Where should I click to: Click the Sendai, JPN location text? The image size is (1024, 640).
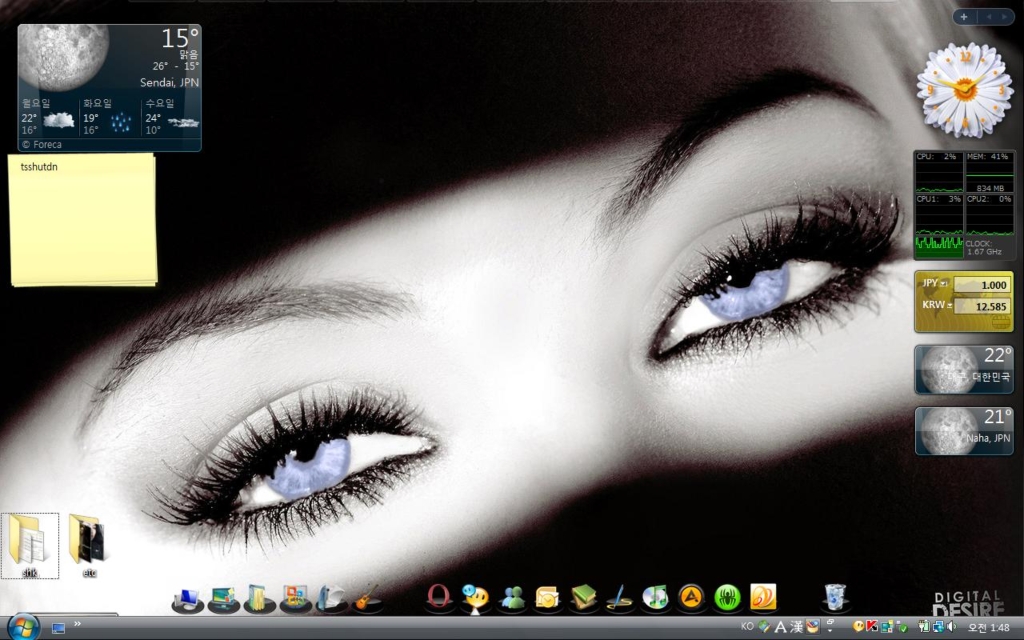(169, 82)
